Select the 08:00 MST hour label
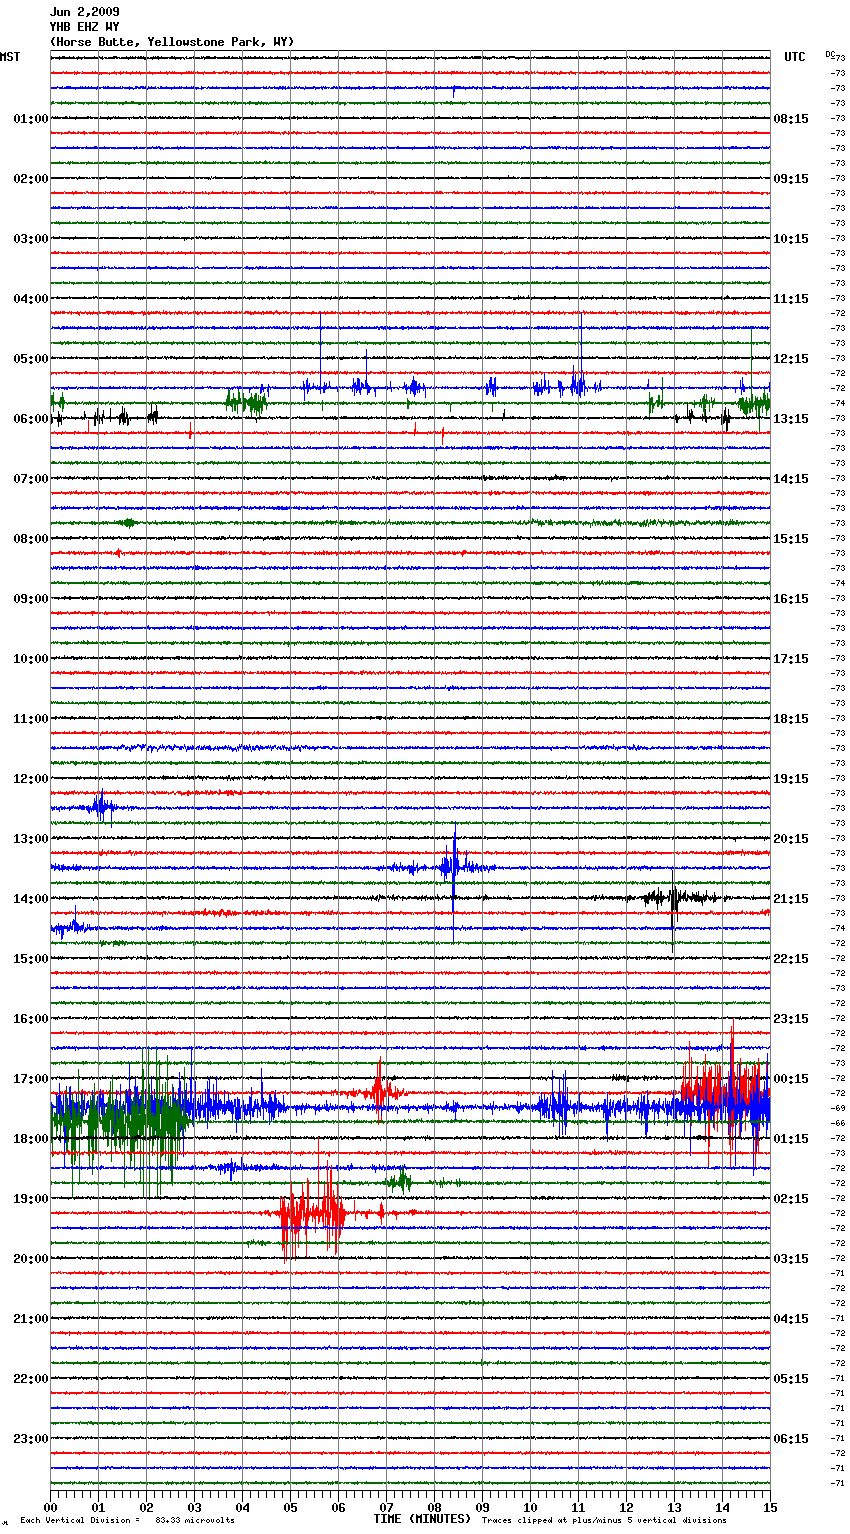The image size is (850, 1534). [31, 539]
